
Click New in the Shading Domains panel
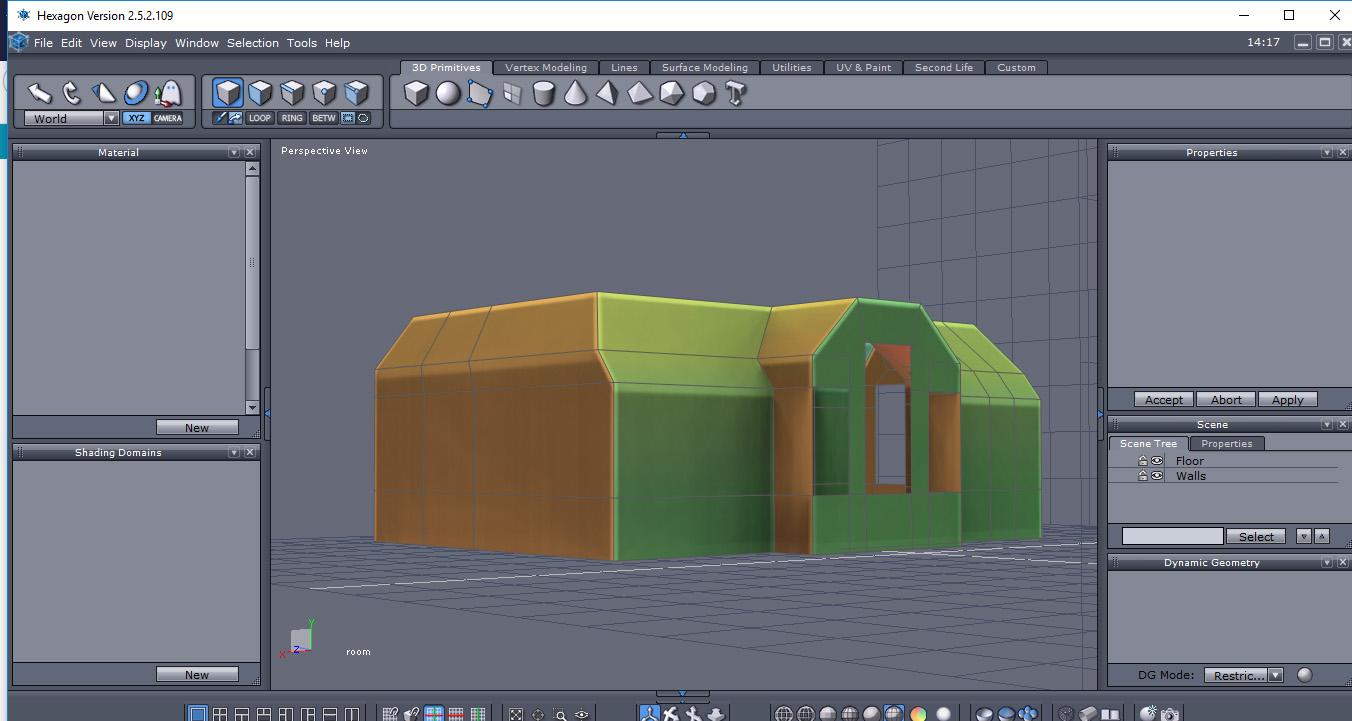(x=197, y=675)
